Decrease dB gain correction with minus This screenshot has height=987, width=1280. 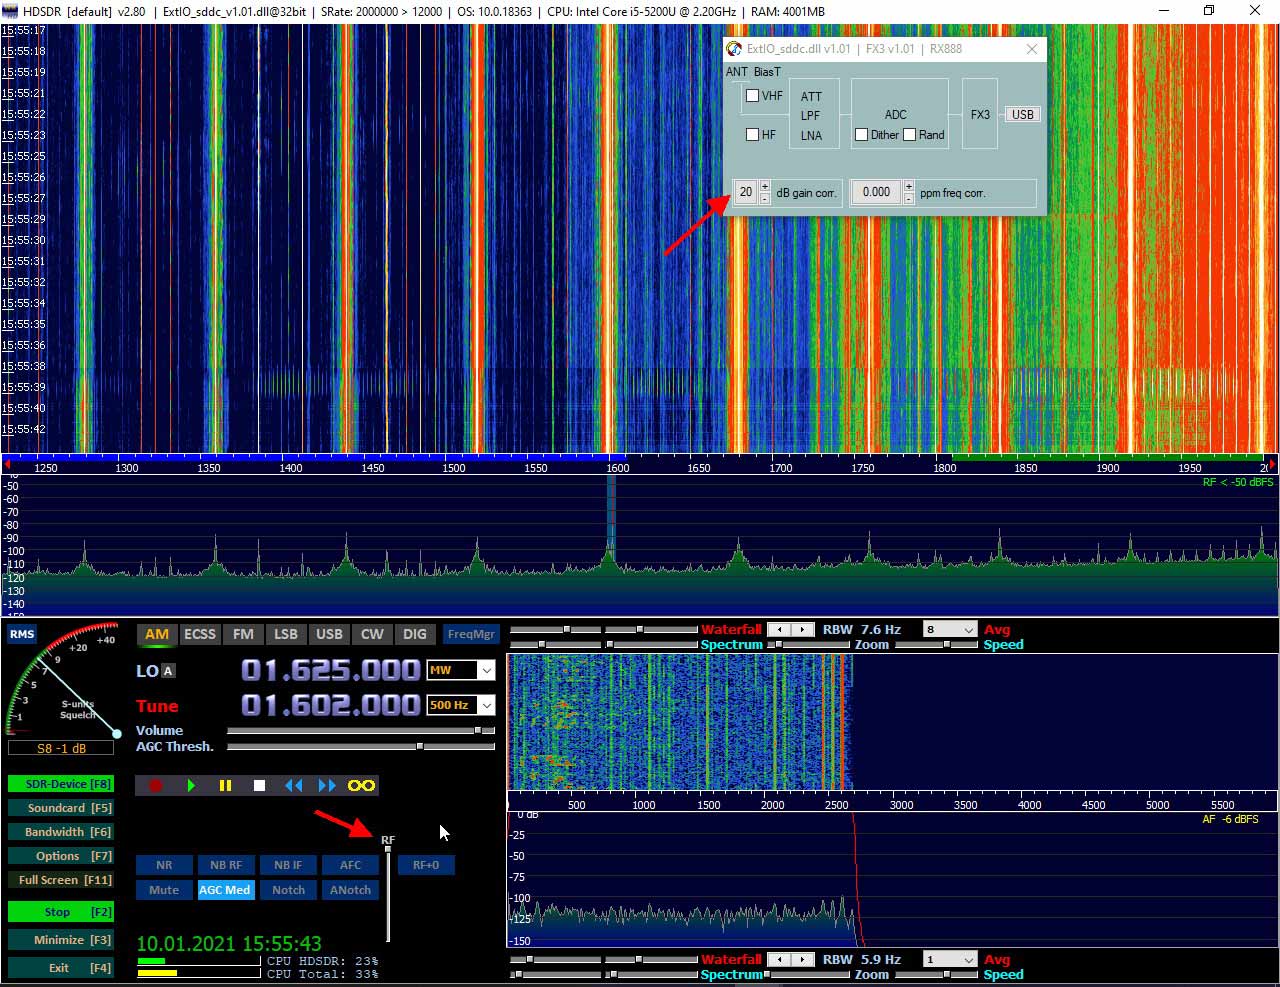click(x=765, y=198)
